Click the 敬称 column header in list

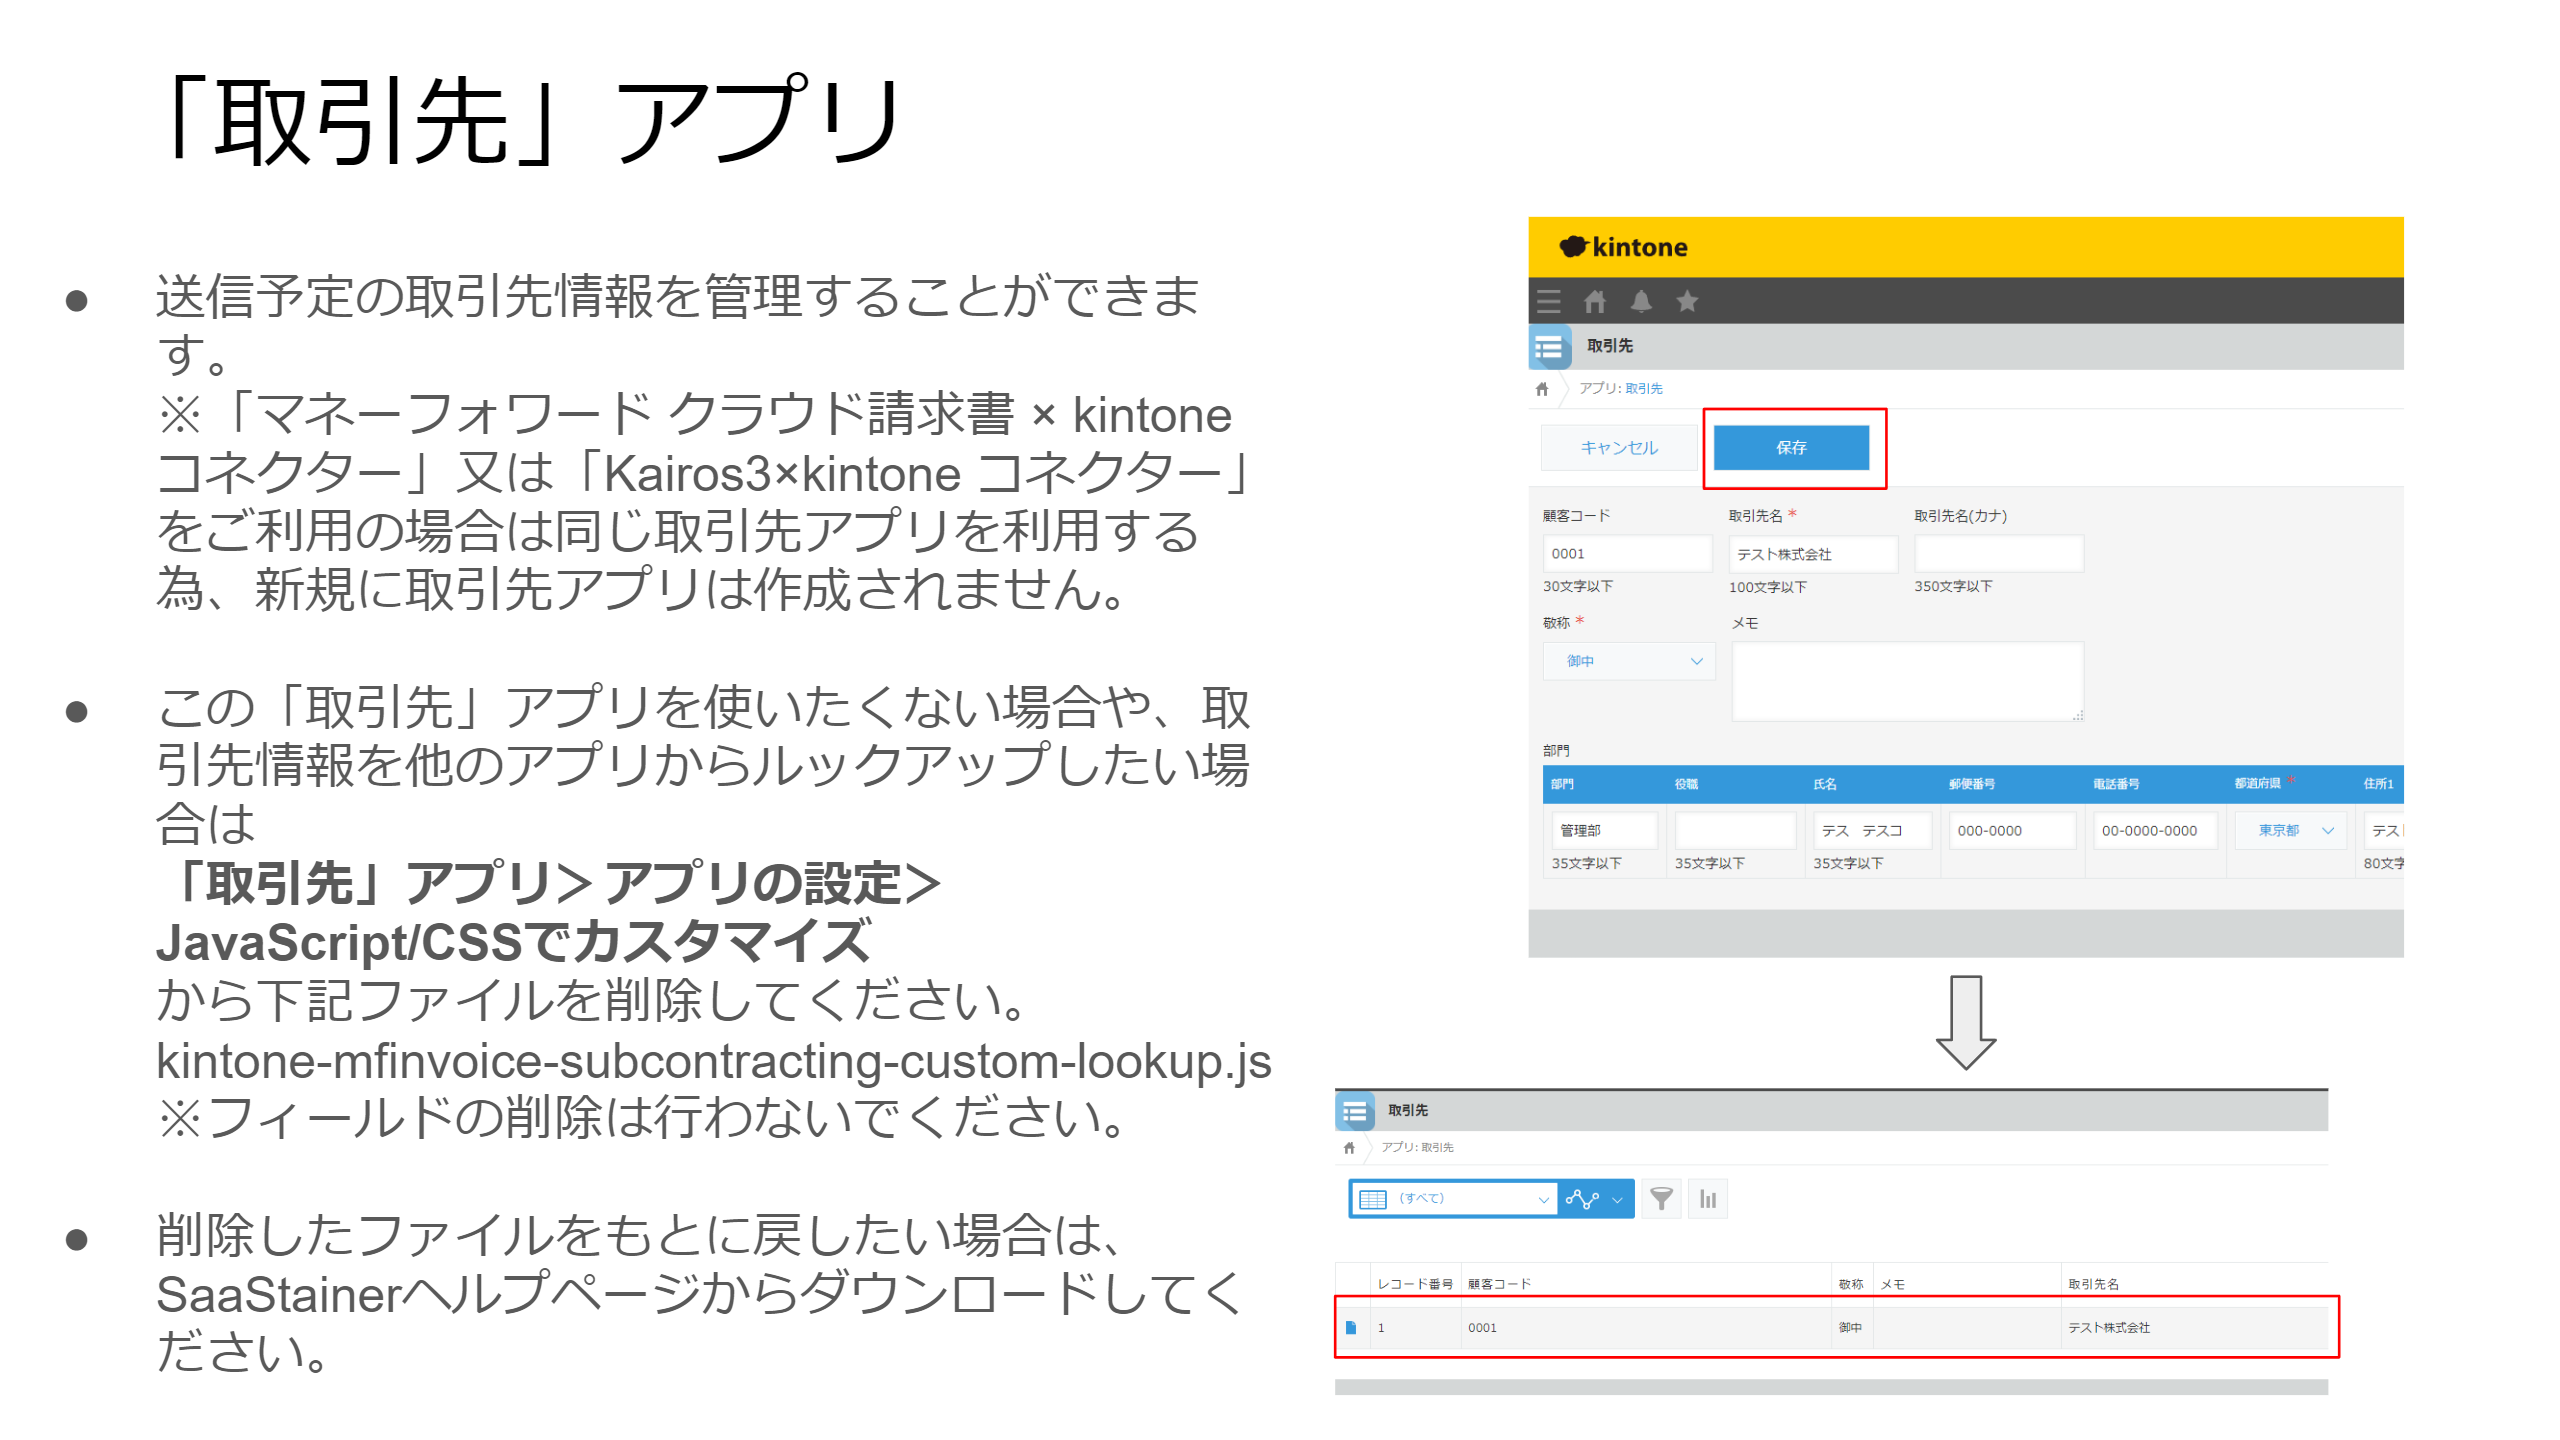1851,1284
